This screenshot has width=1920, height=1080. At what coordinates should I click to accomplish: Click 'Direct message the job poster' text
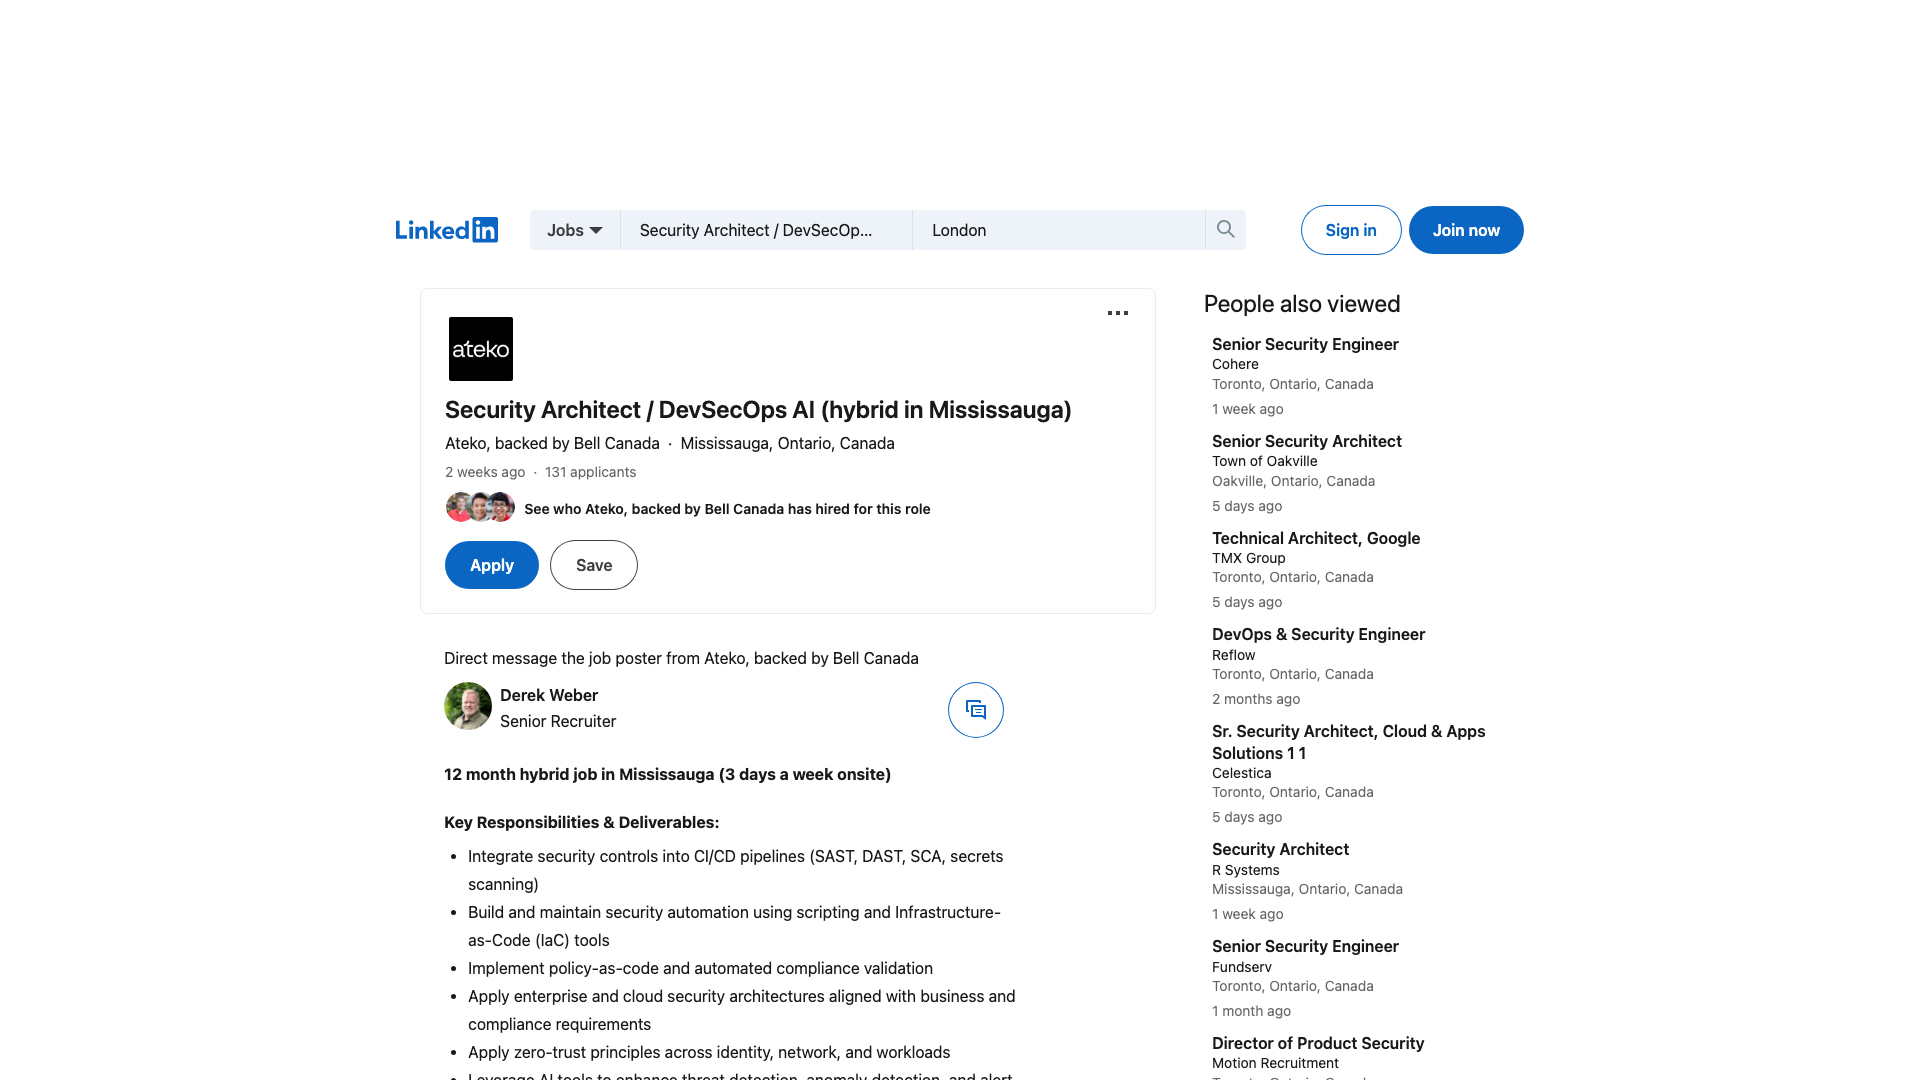681,658
